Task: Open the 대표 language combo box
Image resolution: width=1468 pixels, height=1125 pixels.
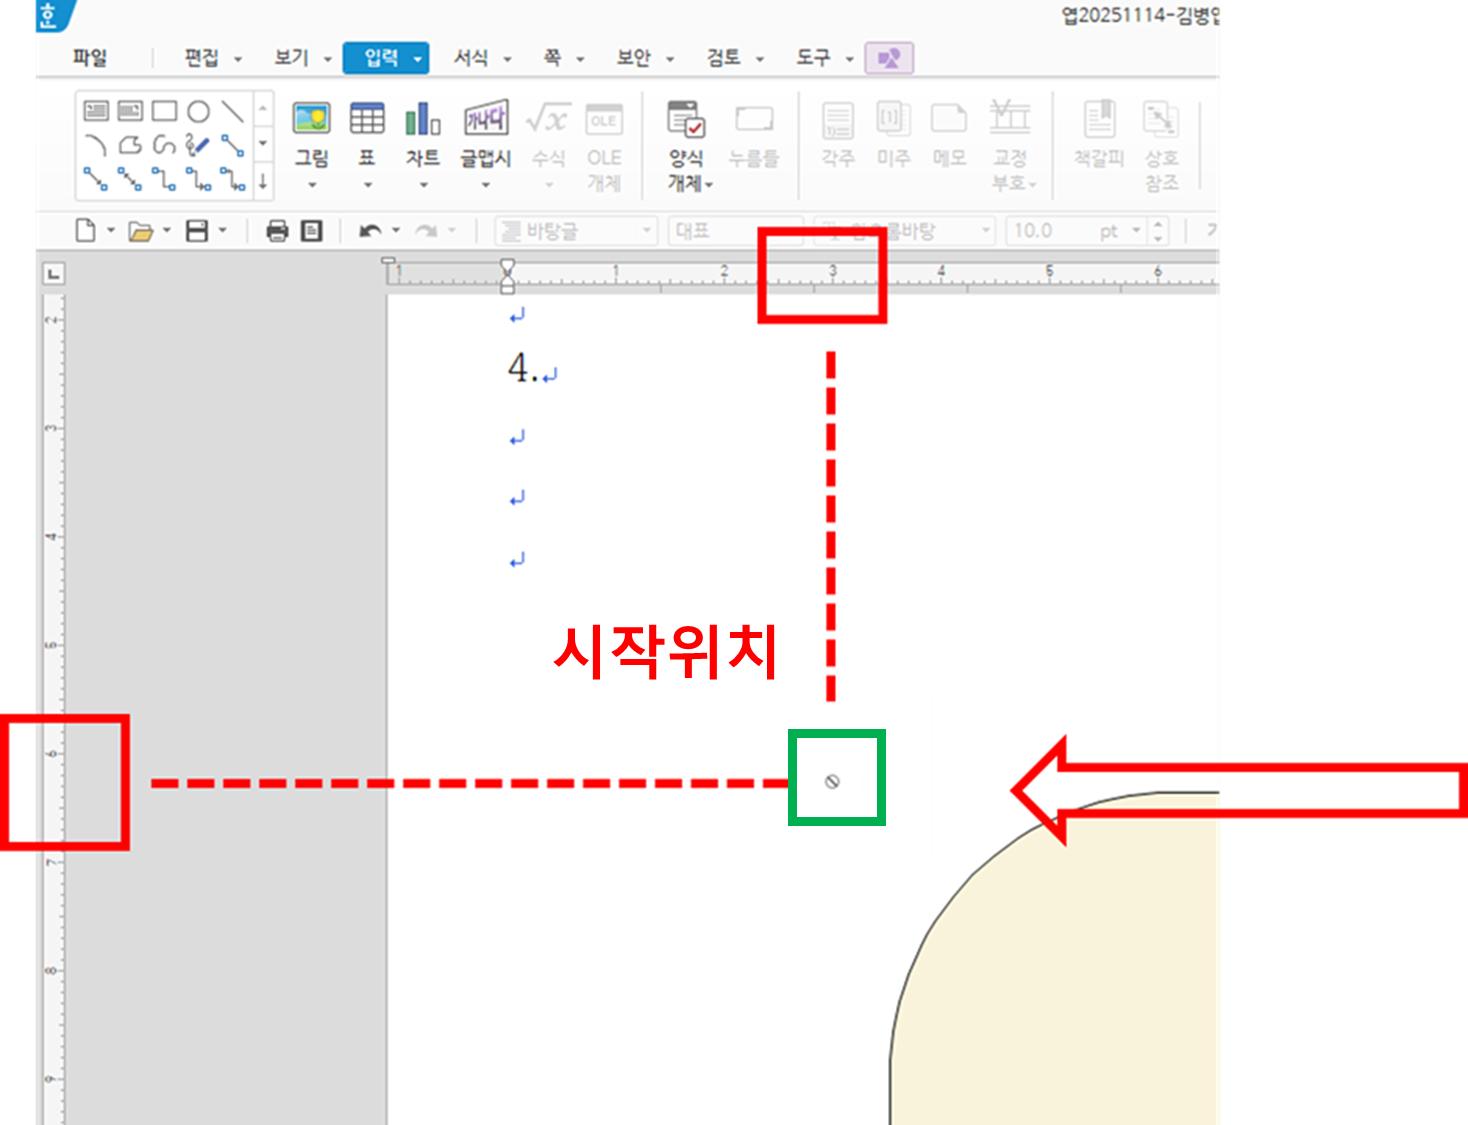Action: (735, 231)
